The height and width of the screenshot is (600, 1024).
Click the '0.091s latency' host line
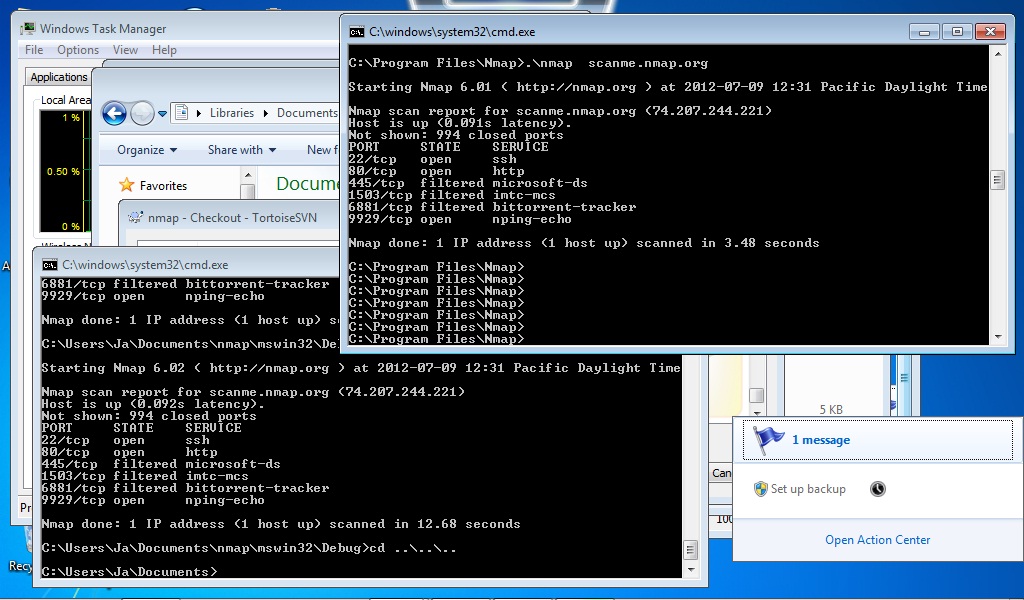460,123
